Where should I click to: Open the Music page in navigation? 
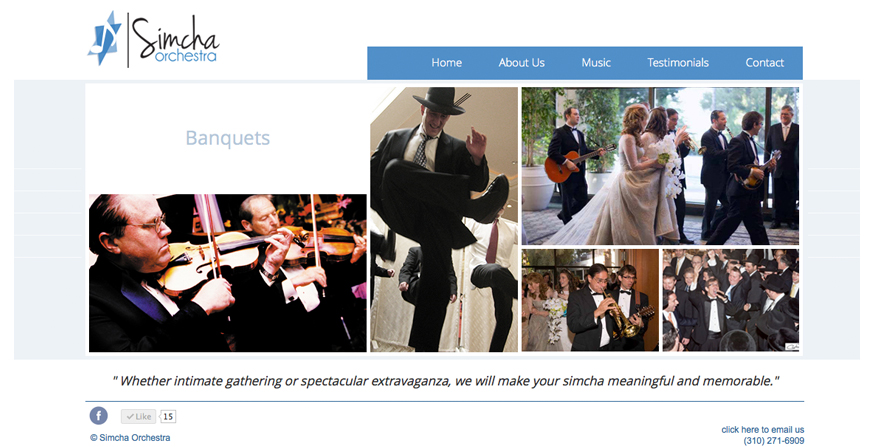coord(596,63)
